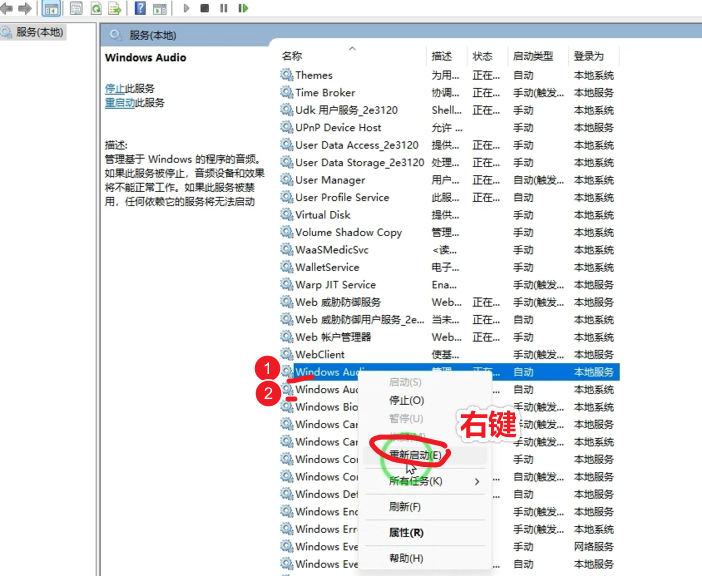Click the gear icon beside Warp JIT Service
Screen dimensions: 702x576
(287, 284)
